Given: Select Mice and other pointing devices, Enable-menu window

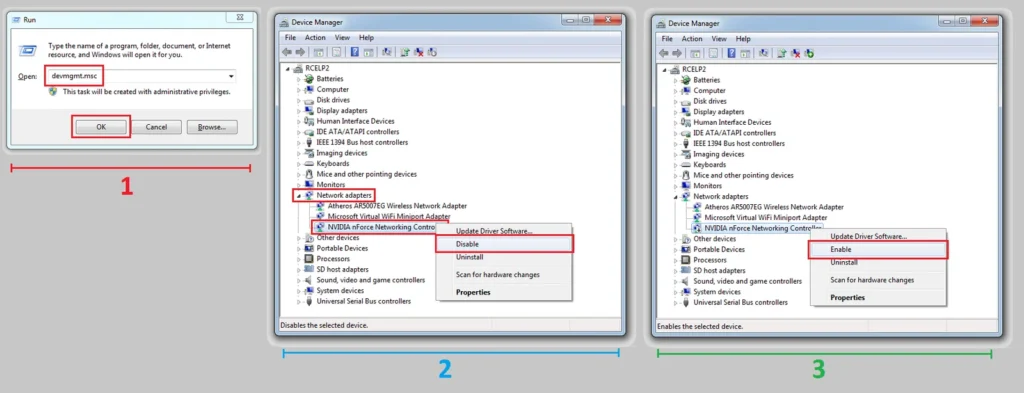Looking at the screenshot, I should coord(743,175).
